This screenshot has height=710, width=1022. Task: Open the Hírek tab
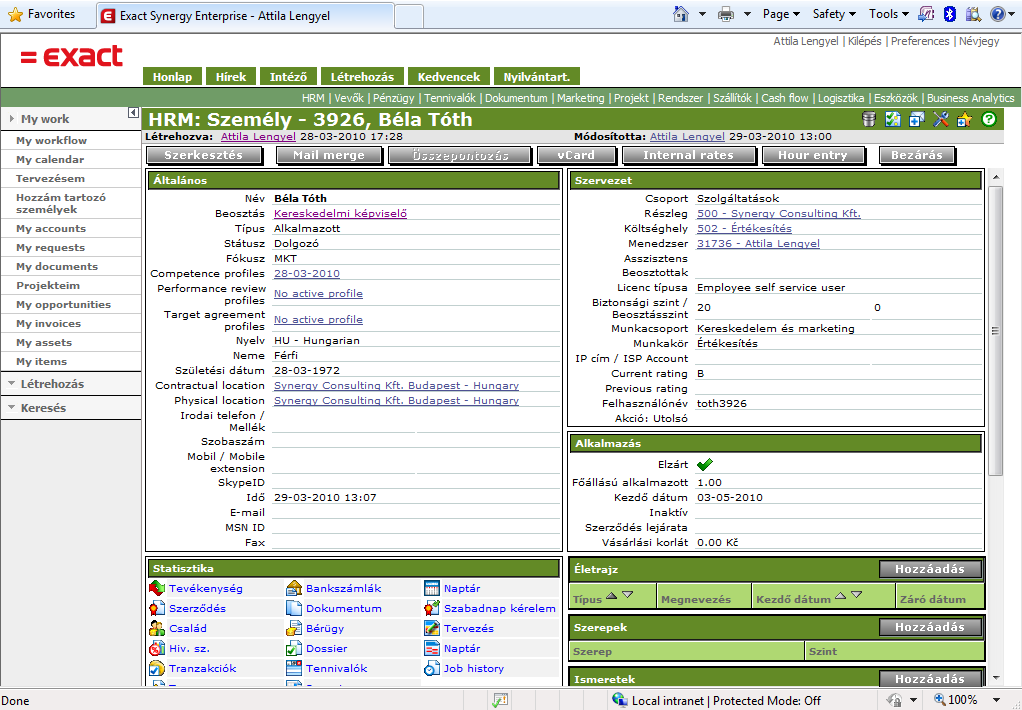[x=231, y=76]
